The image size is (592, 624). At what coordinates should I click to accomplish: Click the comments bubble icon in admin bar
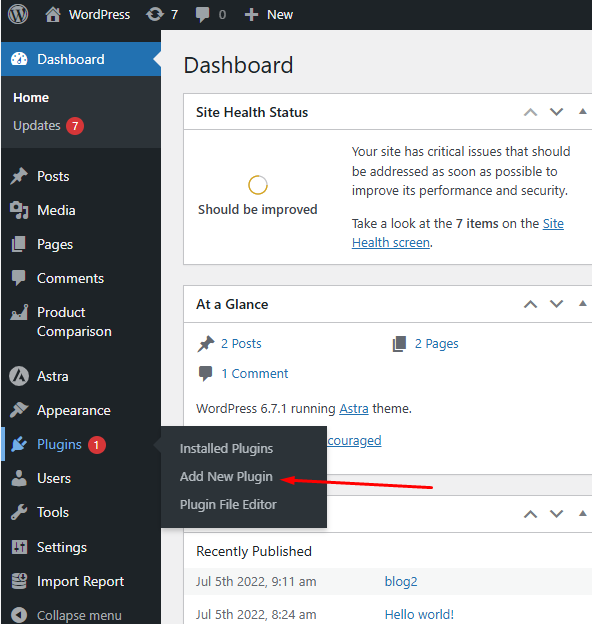coord(203,15)
